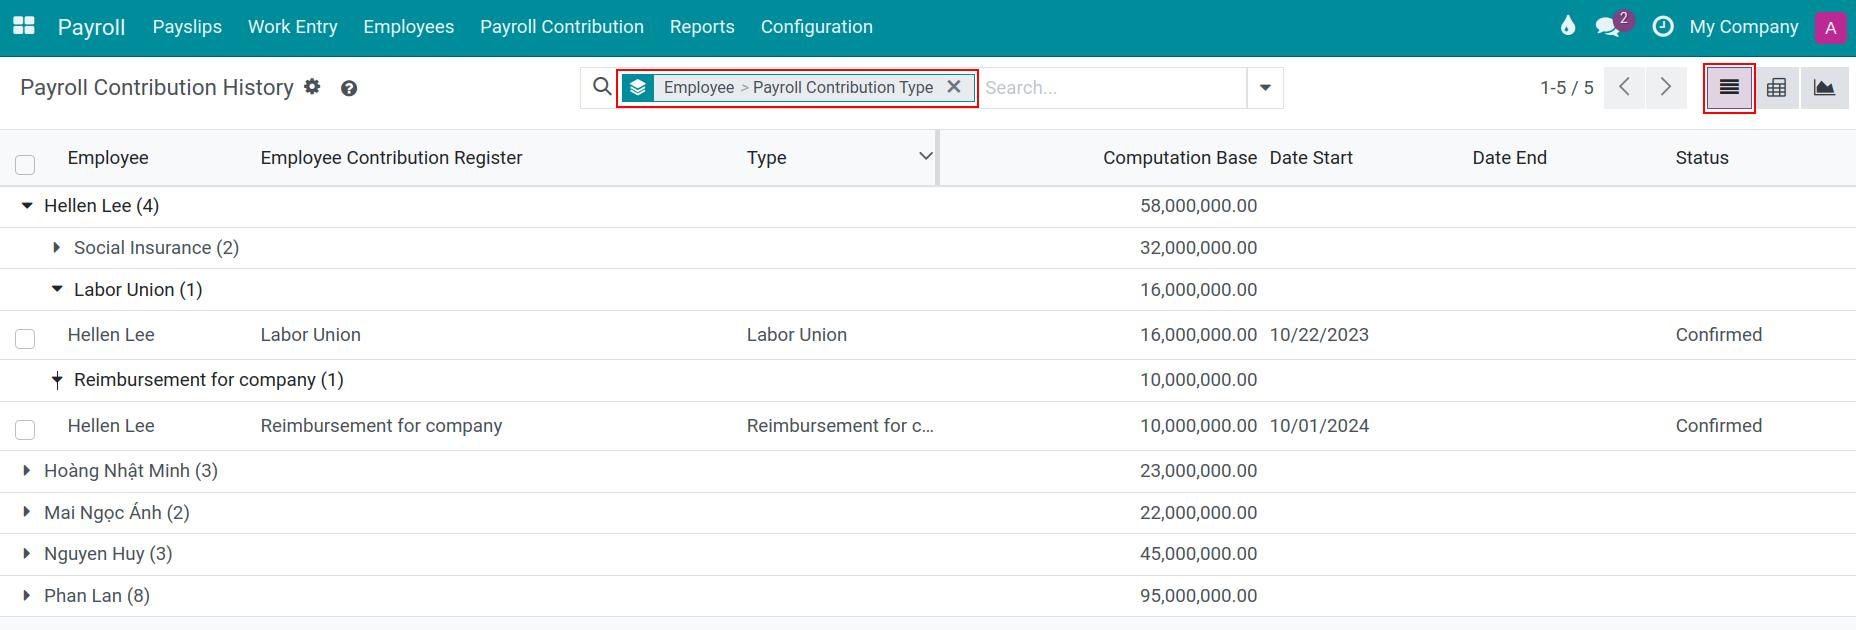This screenshot has height=630, width=1856.
Task: Sort by Computation Base column header
Action: (x=1180, y=158)
